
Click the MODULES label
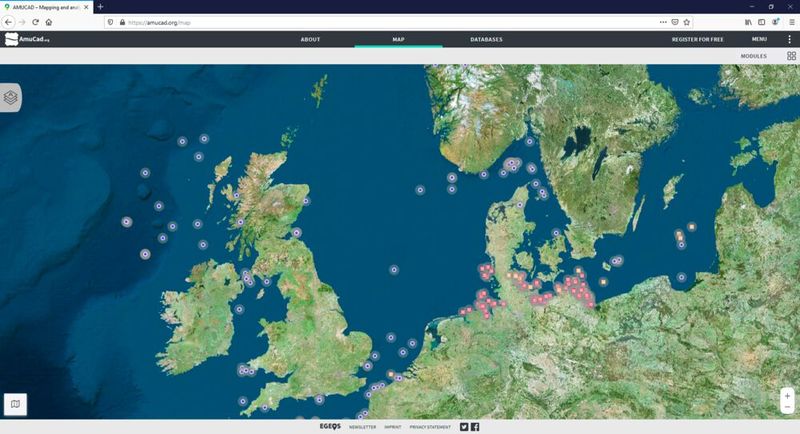tap(754, 56)
